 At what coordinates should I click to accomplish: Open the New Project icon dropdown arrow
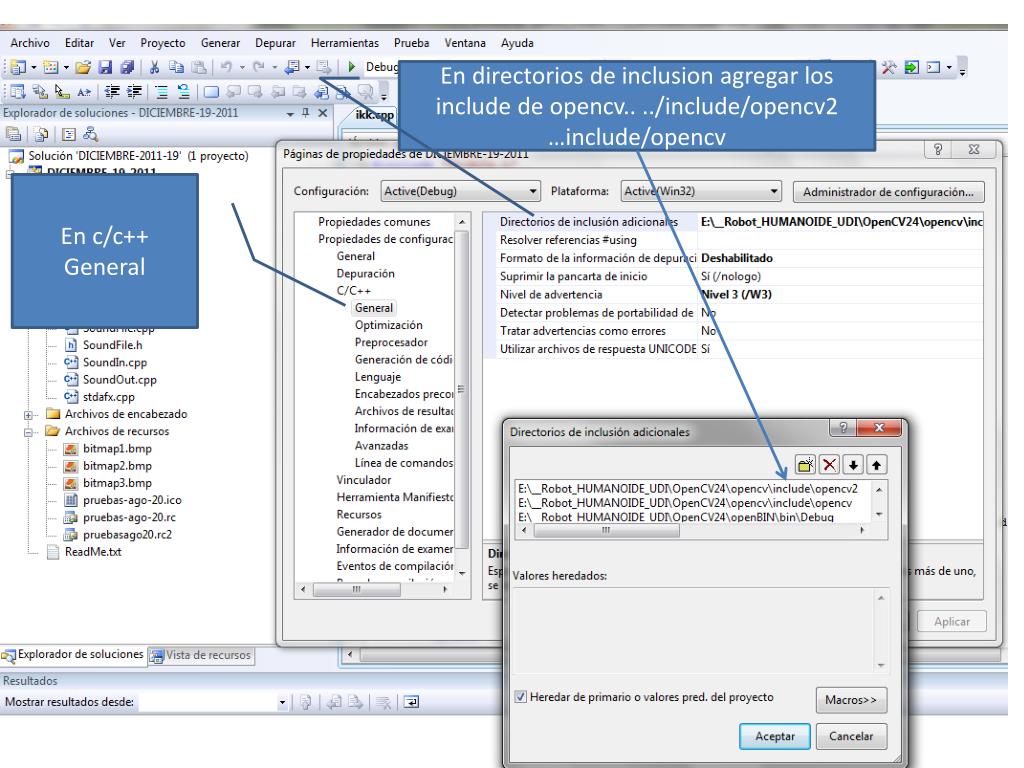click(33, 67)
